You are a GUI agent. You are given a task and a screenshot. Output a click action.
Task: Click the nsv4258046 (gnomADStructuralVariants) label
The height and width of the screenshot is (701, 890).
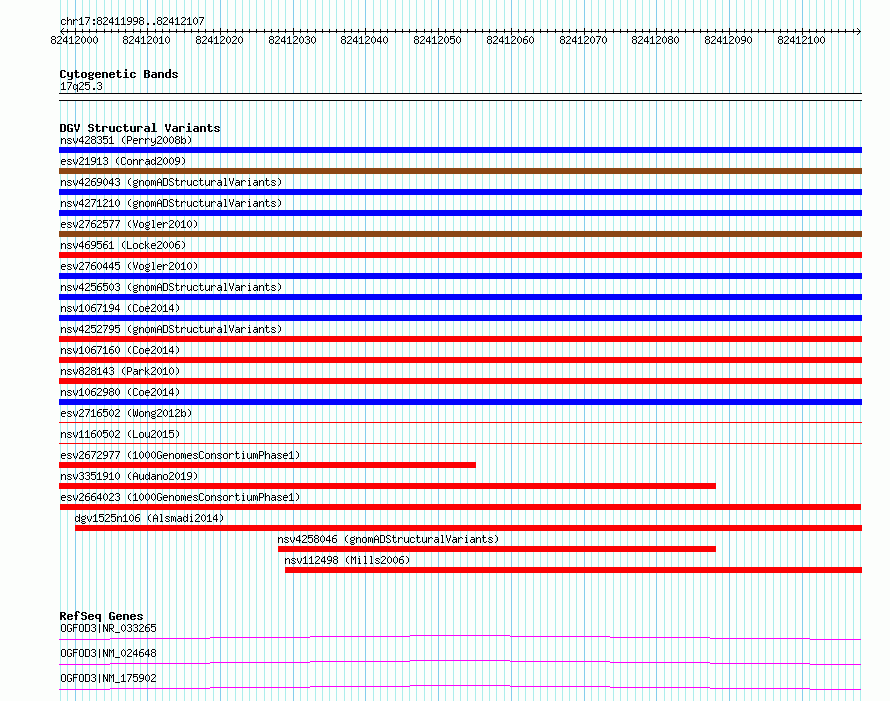click(388, 539)
